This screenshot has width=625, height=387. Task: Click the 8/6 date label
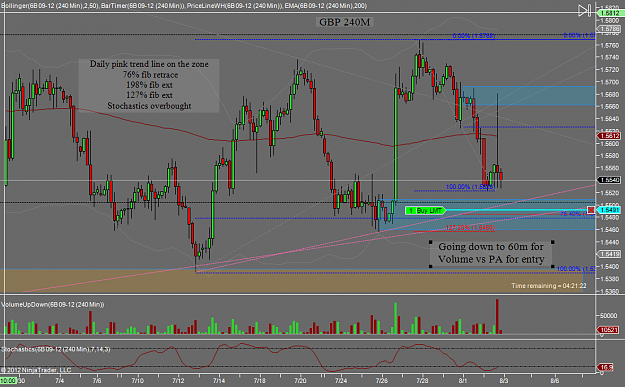point(555,381)
